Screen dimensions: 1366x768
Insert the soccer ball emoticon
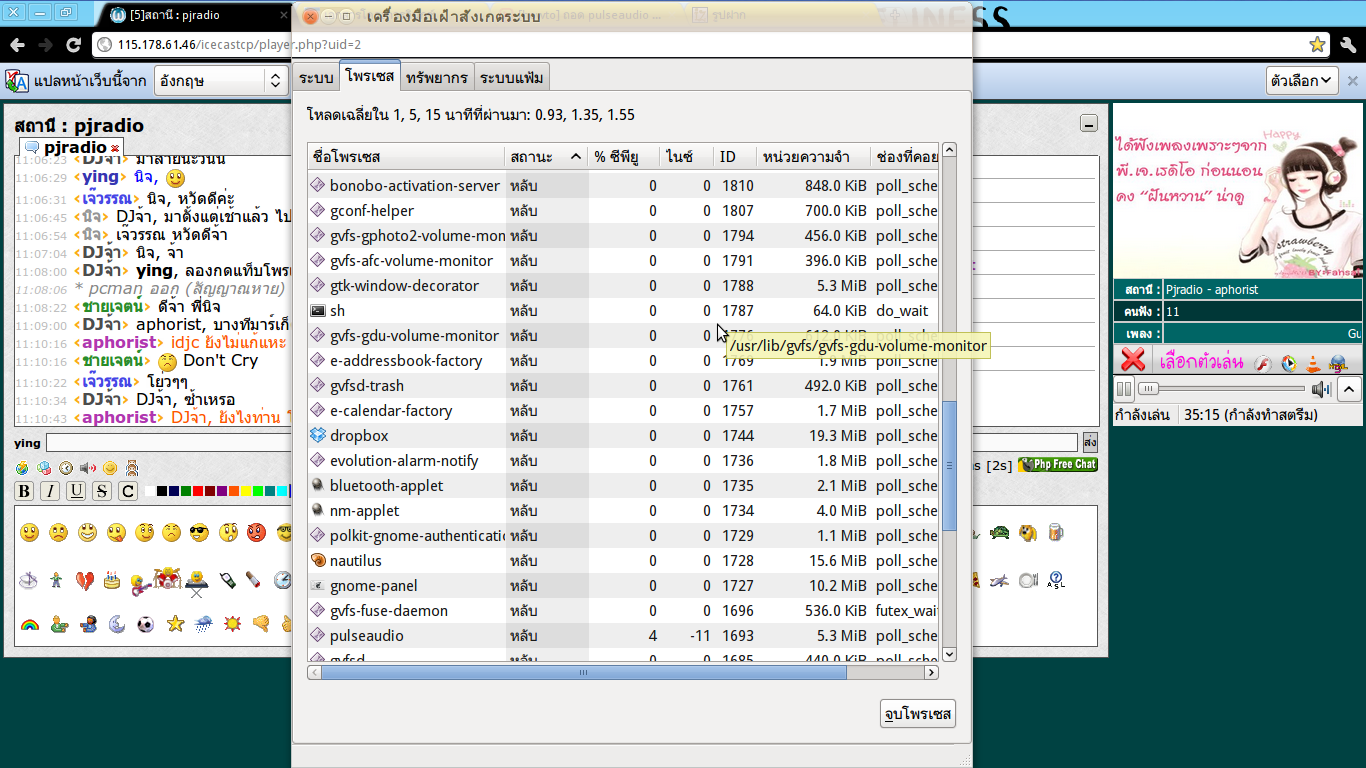146,624
